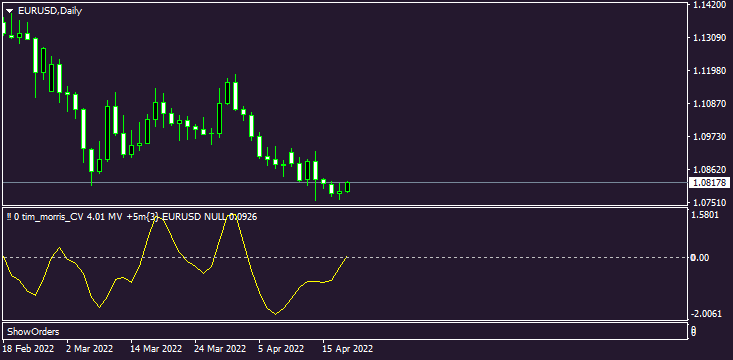The height and width of the screenshot is (360, 733).
Task: Click the tim_morris_CV indicator label
Action: coord(131,216)
